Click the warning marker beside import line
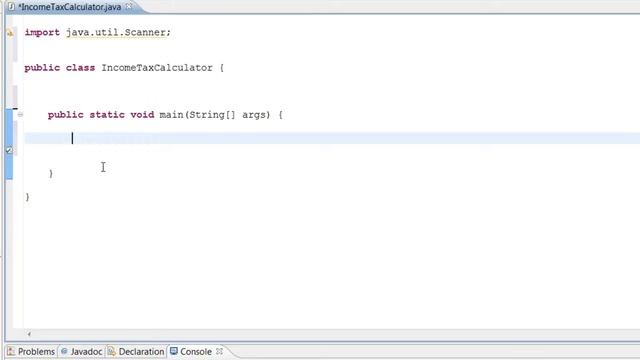This screenshot has height=360, width=640. point(10,33)
